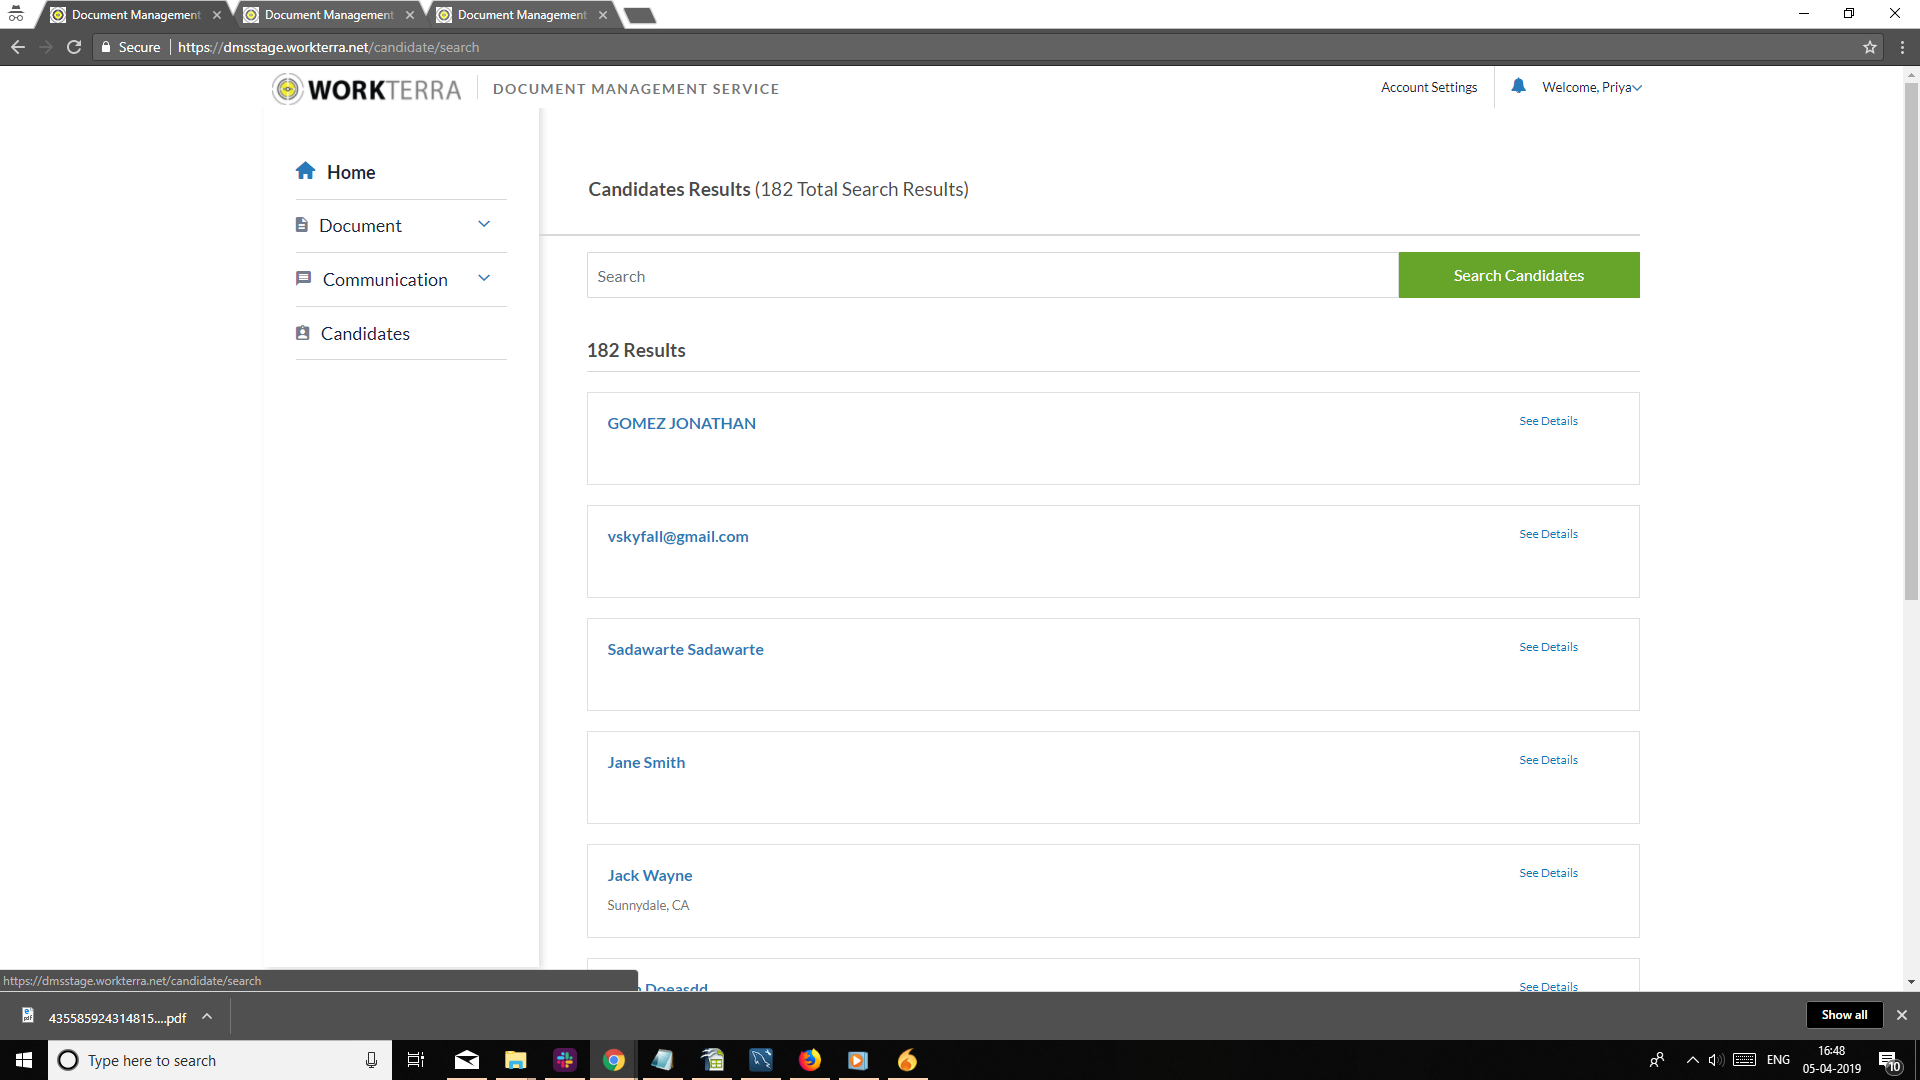Switch to the second Document Management tab
Screen dimensions: 1920x1080
pos(328,15)
